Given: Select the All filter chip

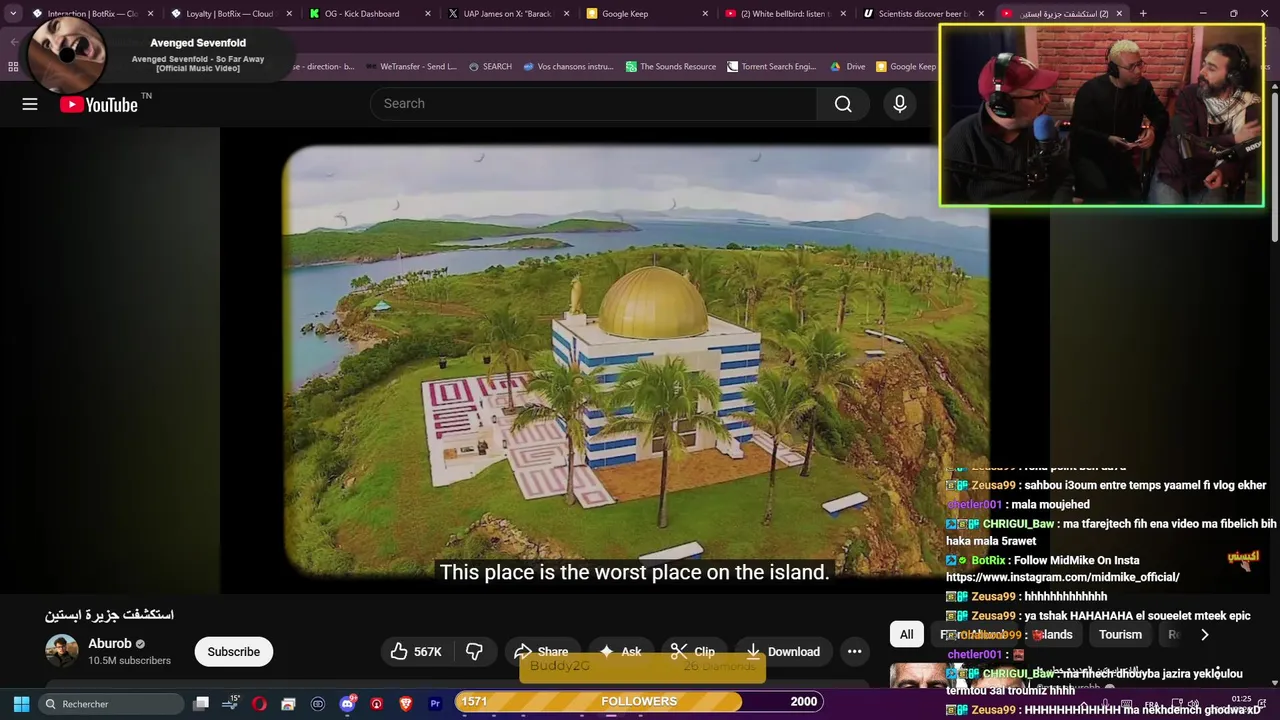Looking at the screenshot, I should [x=906, y=635].
